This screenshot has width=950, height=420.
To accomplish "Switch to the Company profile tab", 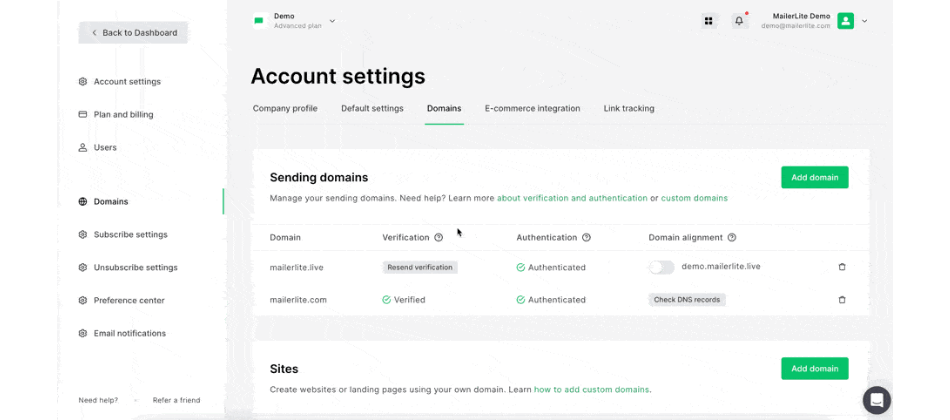I will point(285,108).
